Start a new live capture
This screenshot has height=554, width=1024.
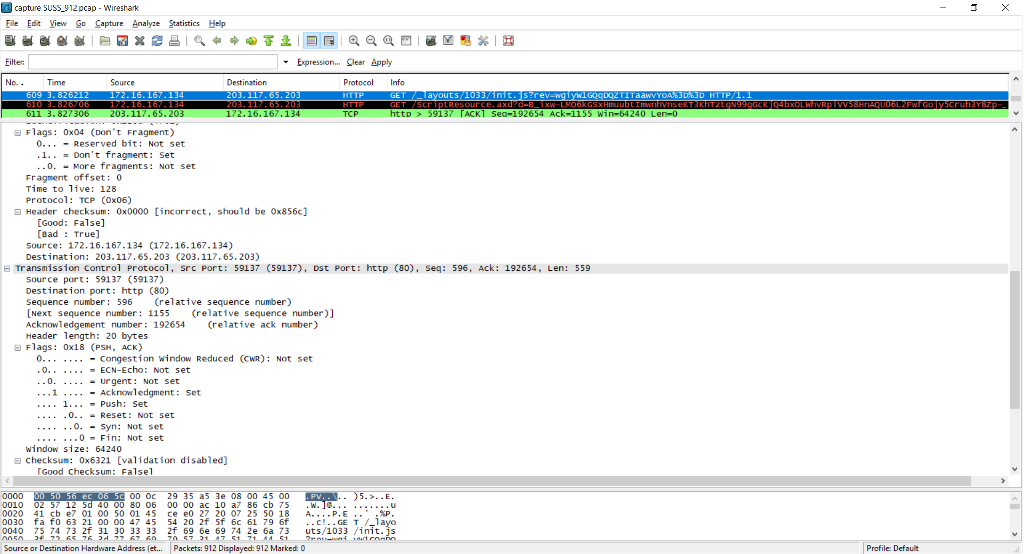(x=45, y=41)
